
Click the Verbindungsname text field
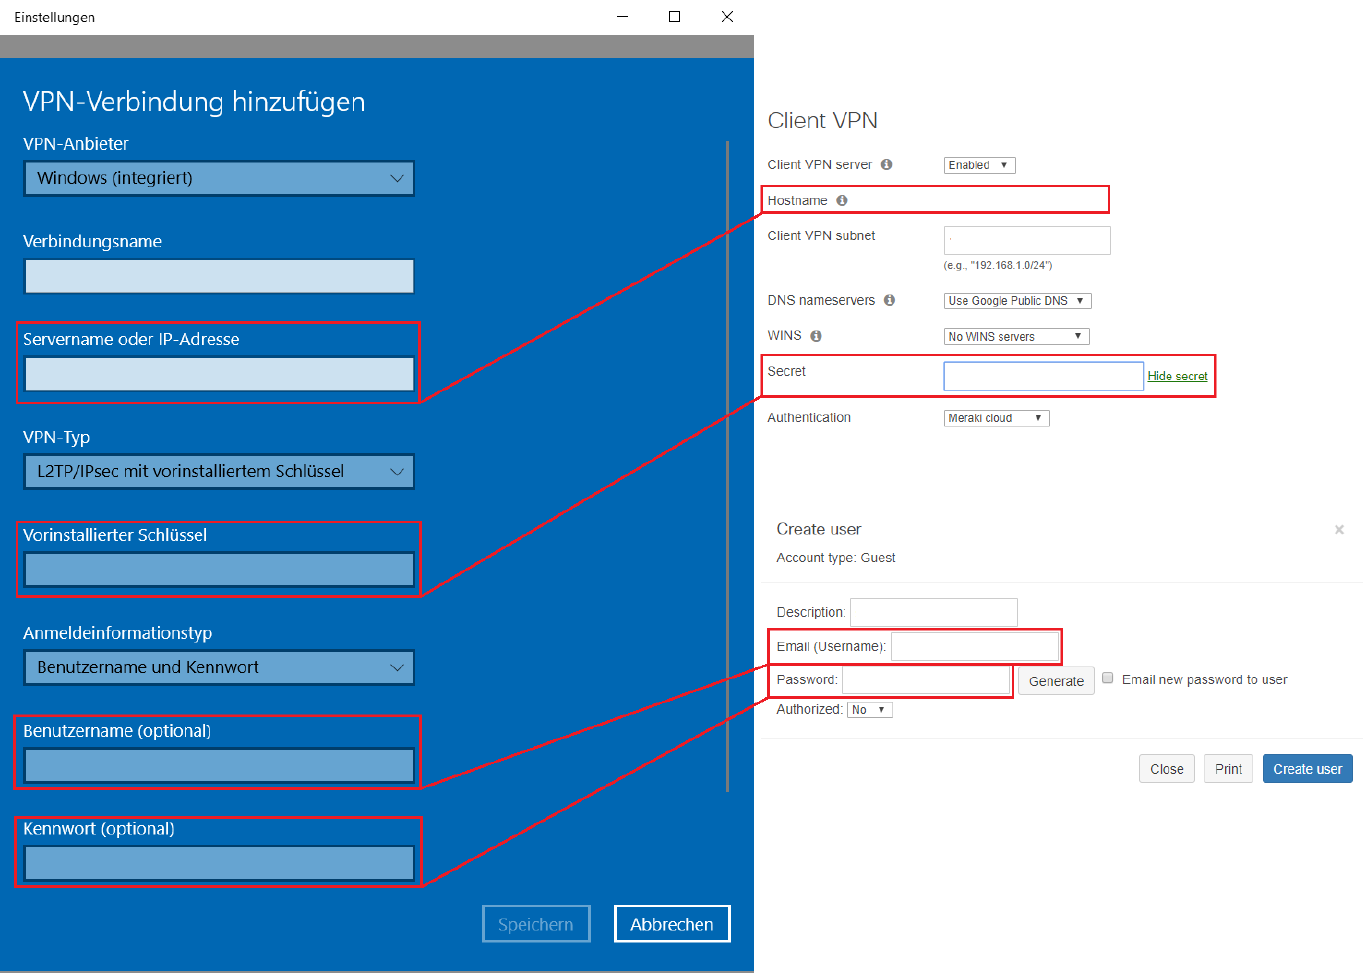click(219, 277)
